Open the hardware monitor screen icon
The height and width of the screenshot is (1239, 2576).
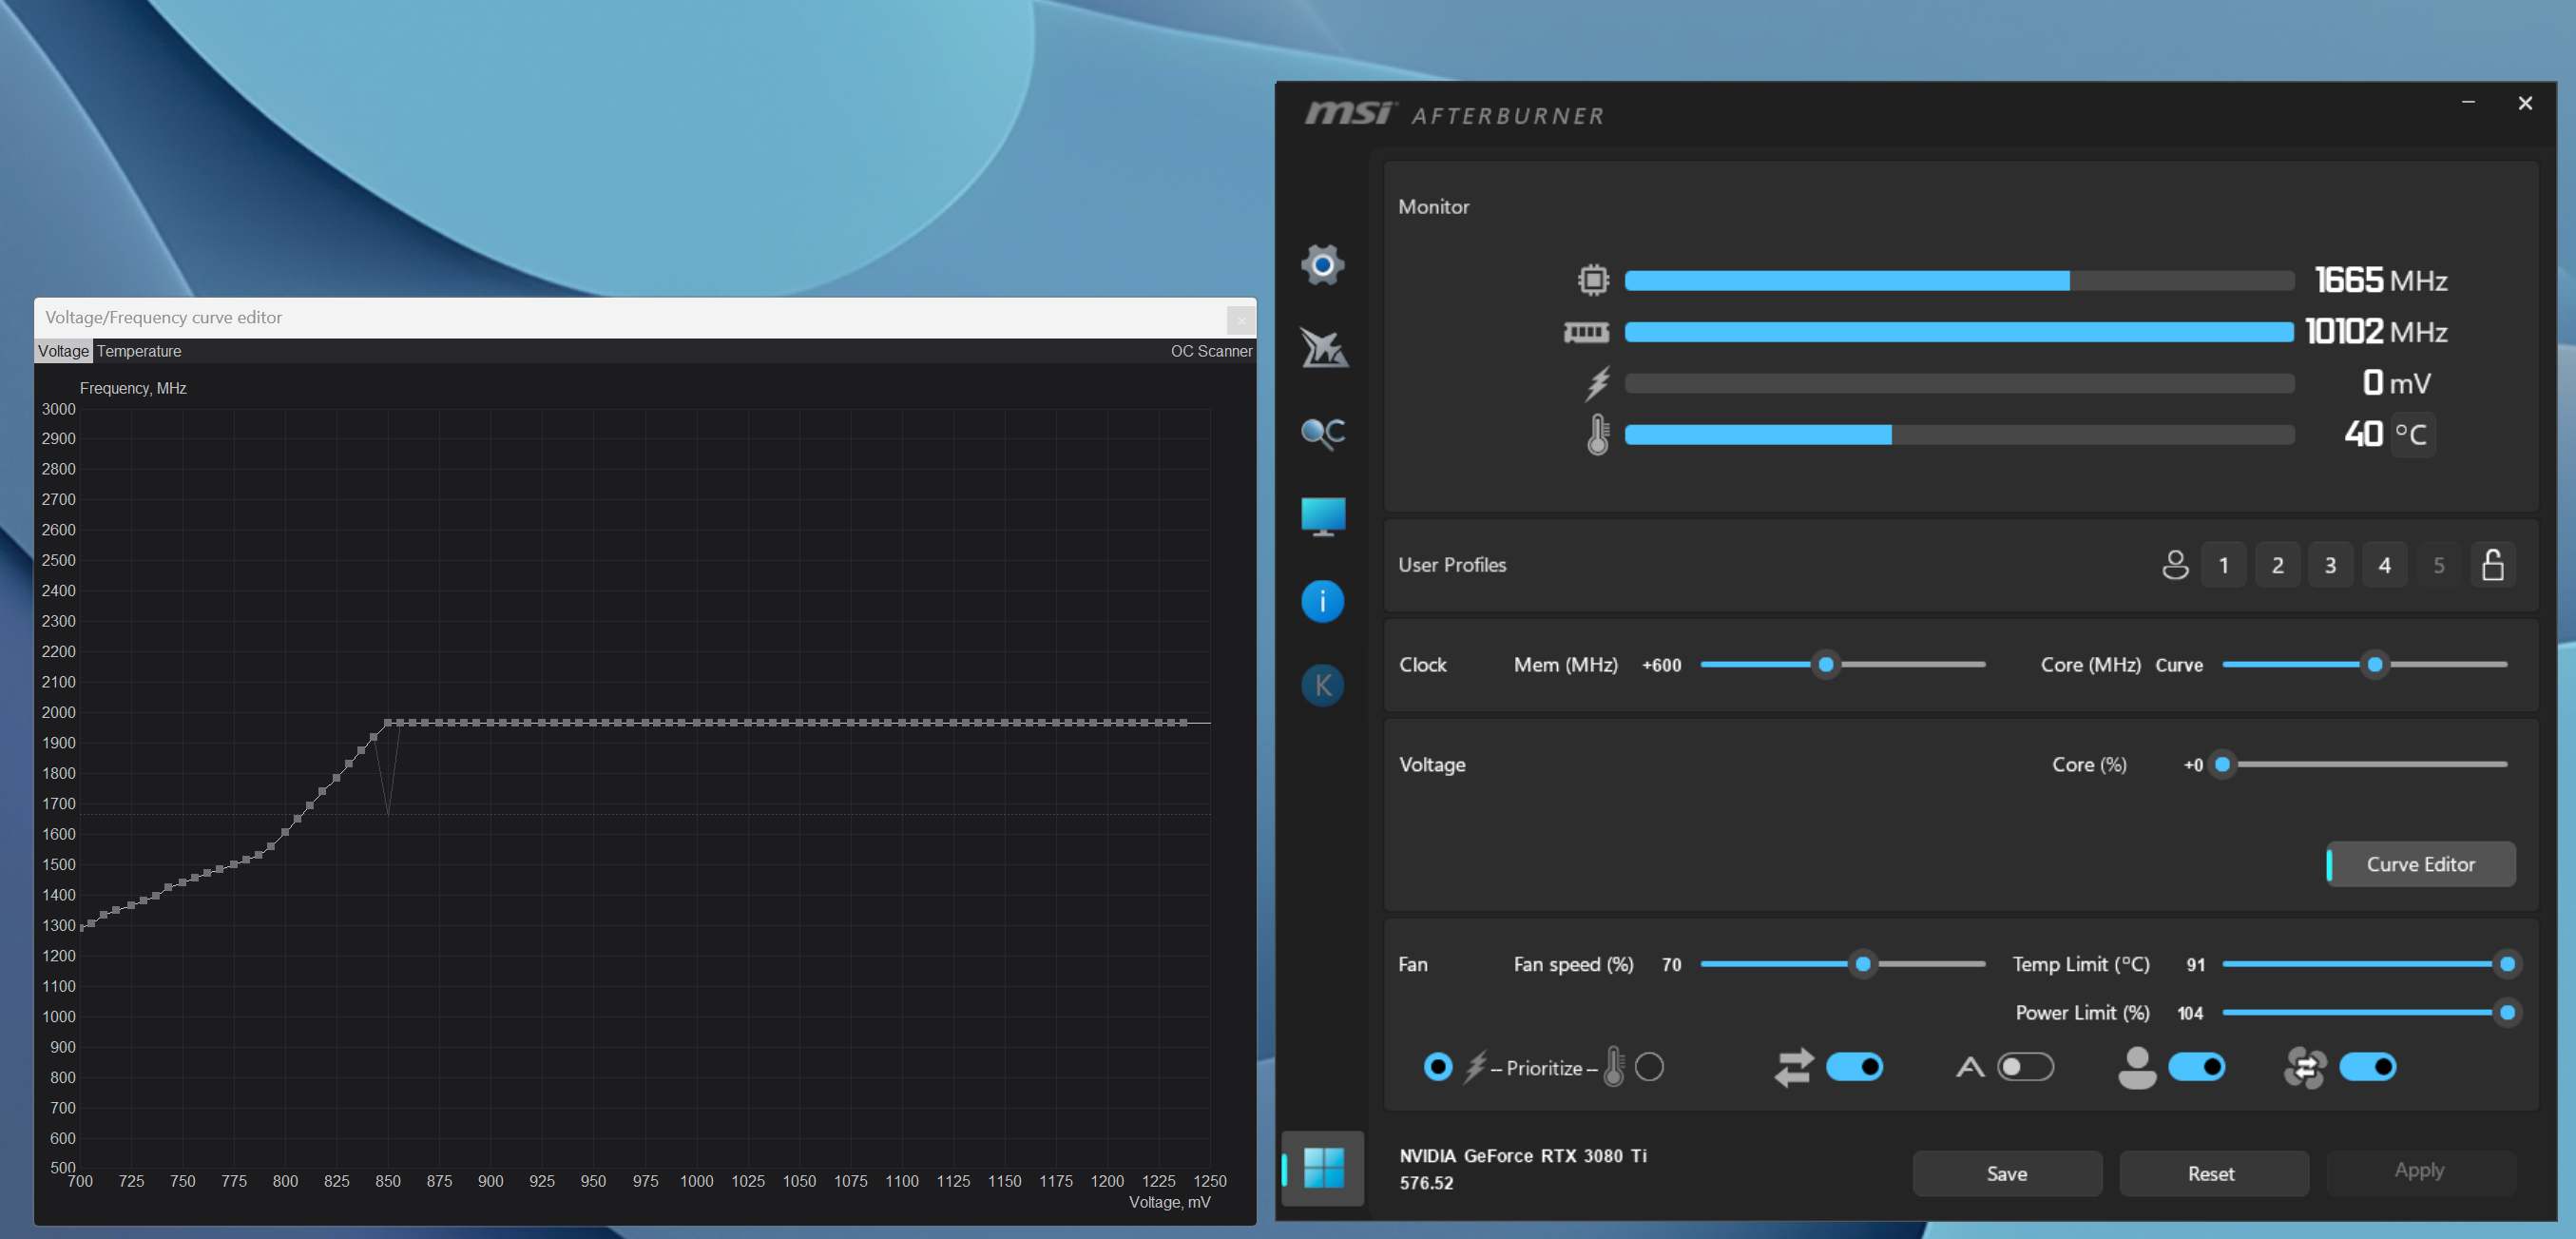[x=1322, y=516]
